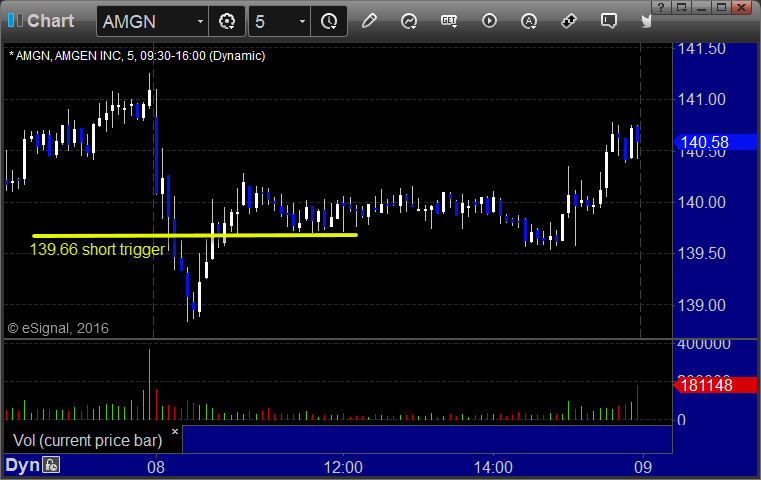
Task: Select the pencil drawing tool
Action: point(369,21)
